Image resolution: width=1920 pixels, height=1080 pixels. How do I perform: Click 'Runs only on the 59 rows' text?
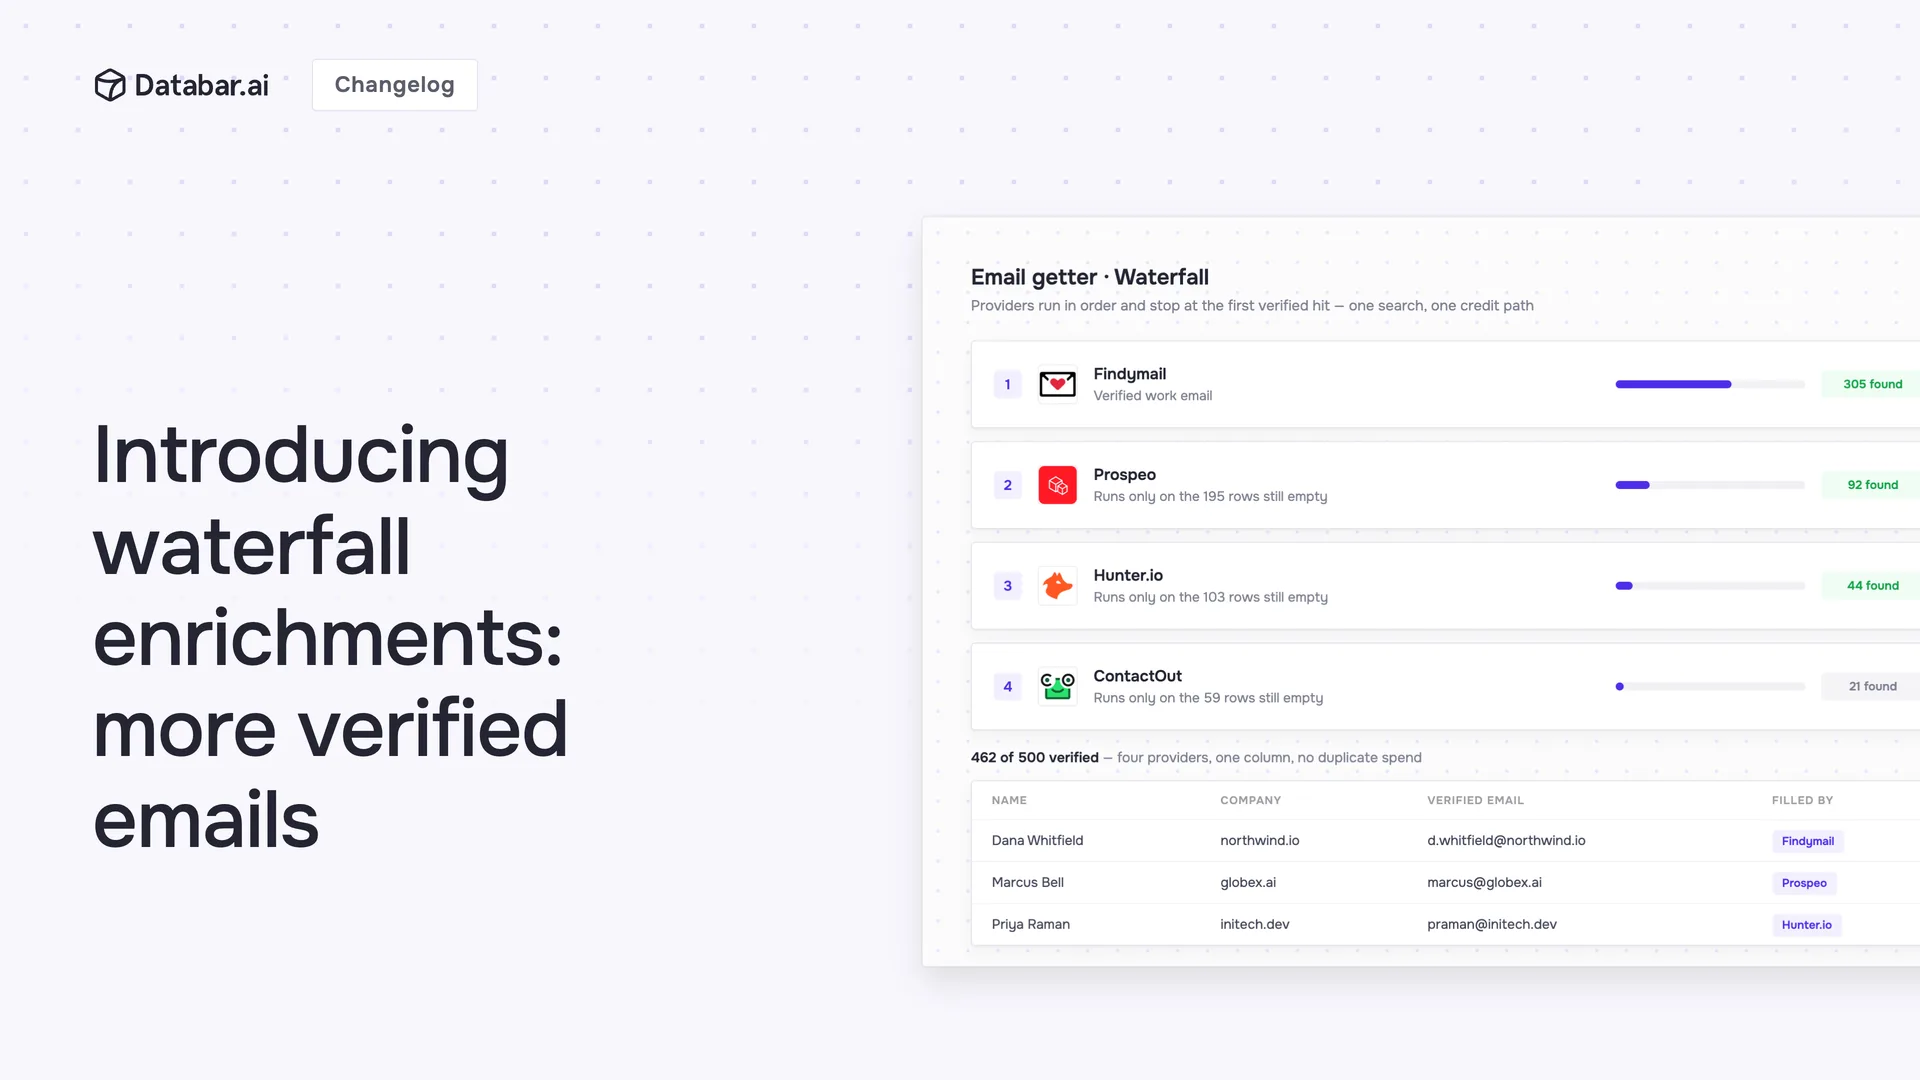pyautogui.click(x=1208, y=698)
